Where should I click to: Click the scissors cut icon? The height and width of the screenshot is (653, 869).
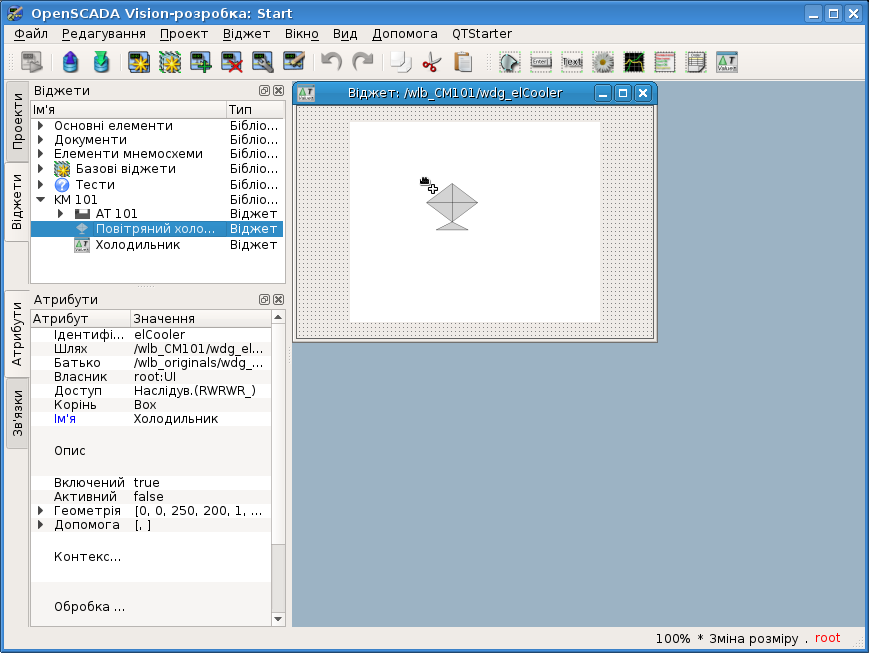click(x=431, y=62)
